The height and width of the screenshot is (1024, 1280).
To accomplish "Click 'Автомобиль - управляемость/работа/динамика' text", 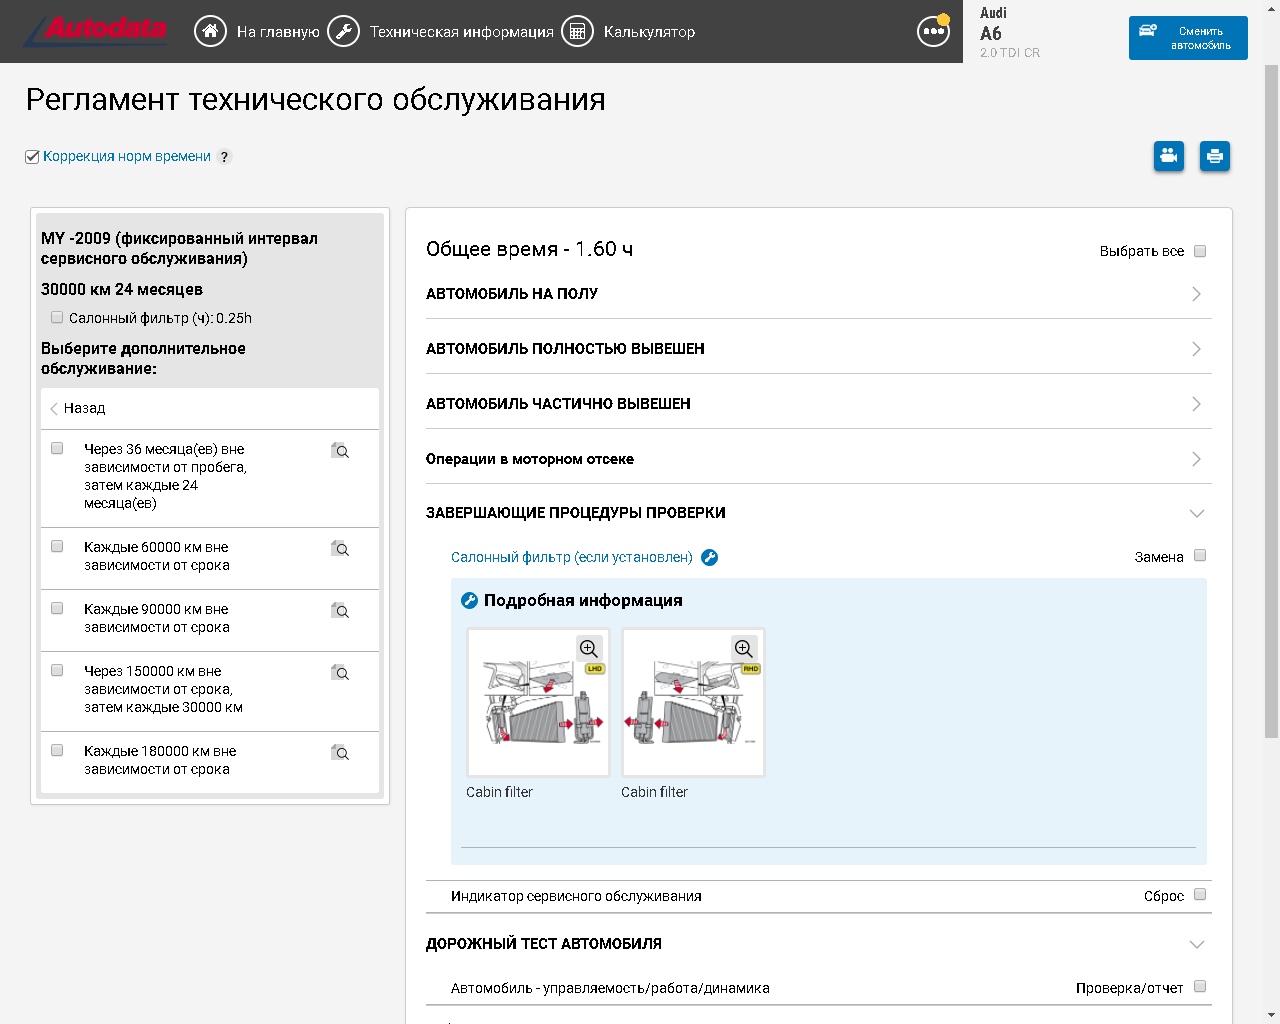I will (610, 988).
